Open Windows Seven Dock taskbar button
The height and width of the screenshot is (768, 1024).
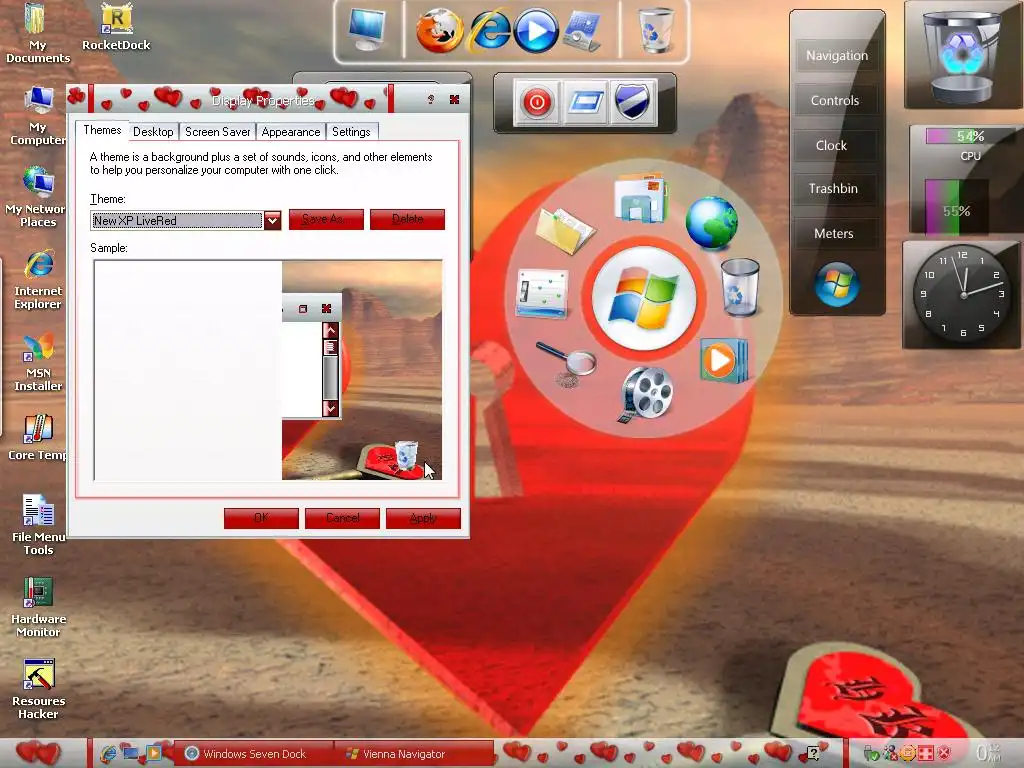click(254, 754)
